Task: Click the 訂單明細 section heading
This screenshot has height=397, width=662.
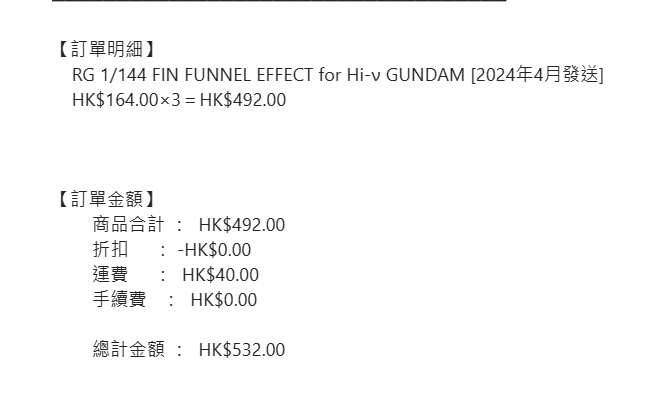Action: pos(106,49)
